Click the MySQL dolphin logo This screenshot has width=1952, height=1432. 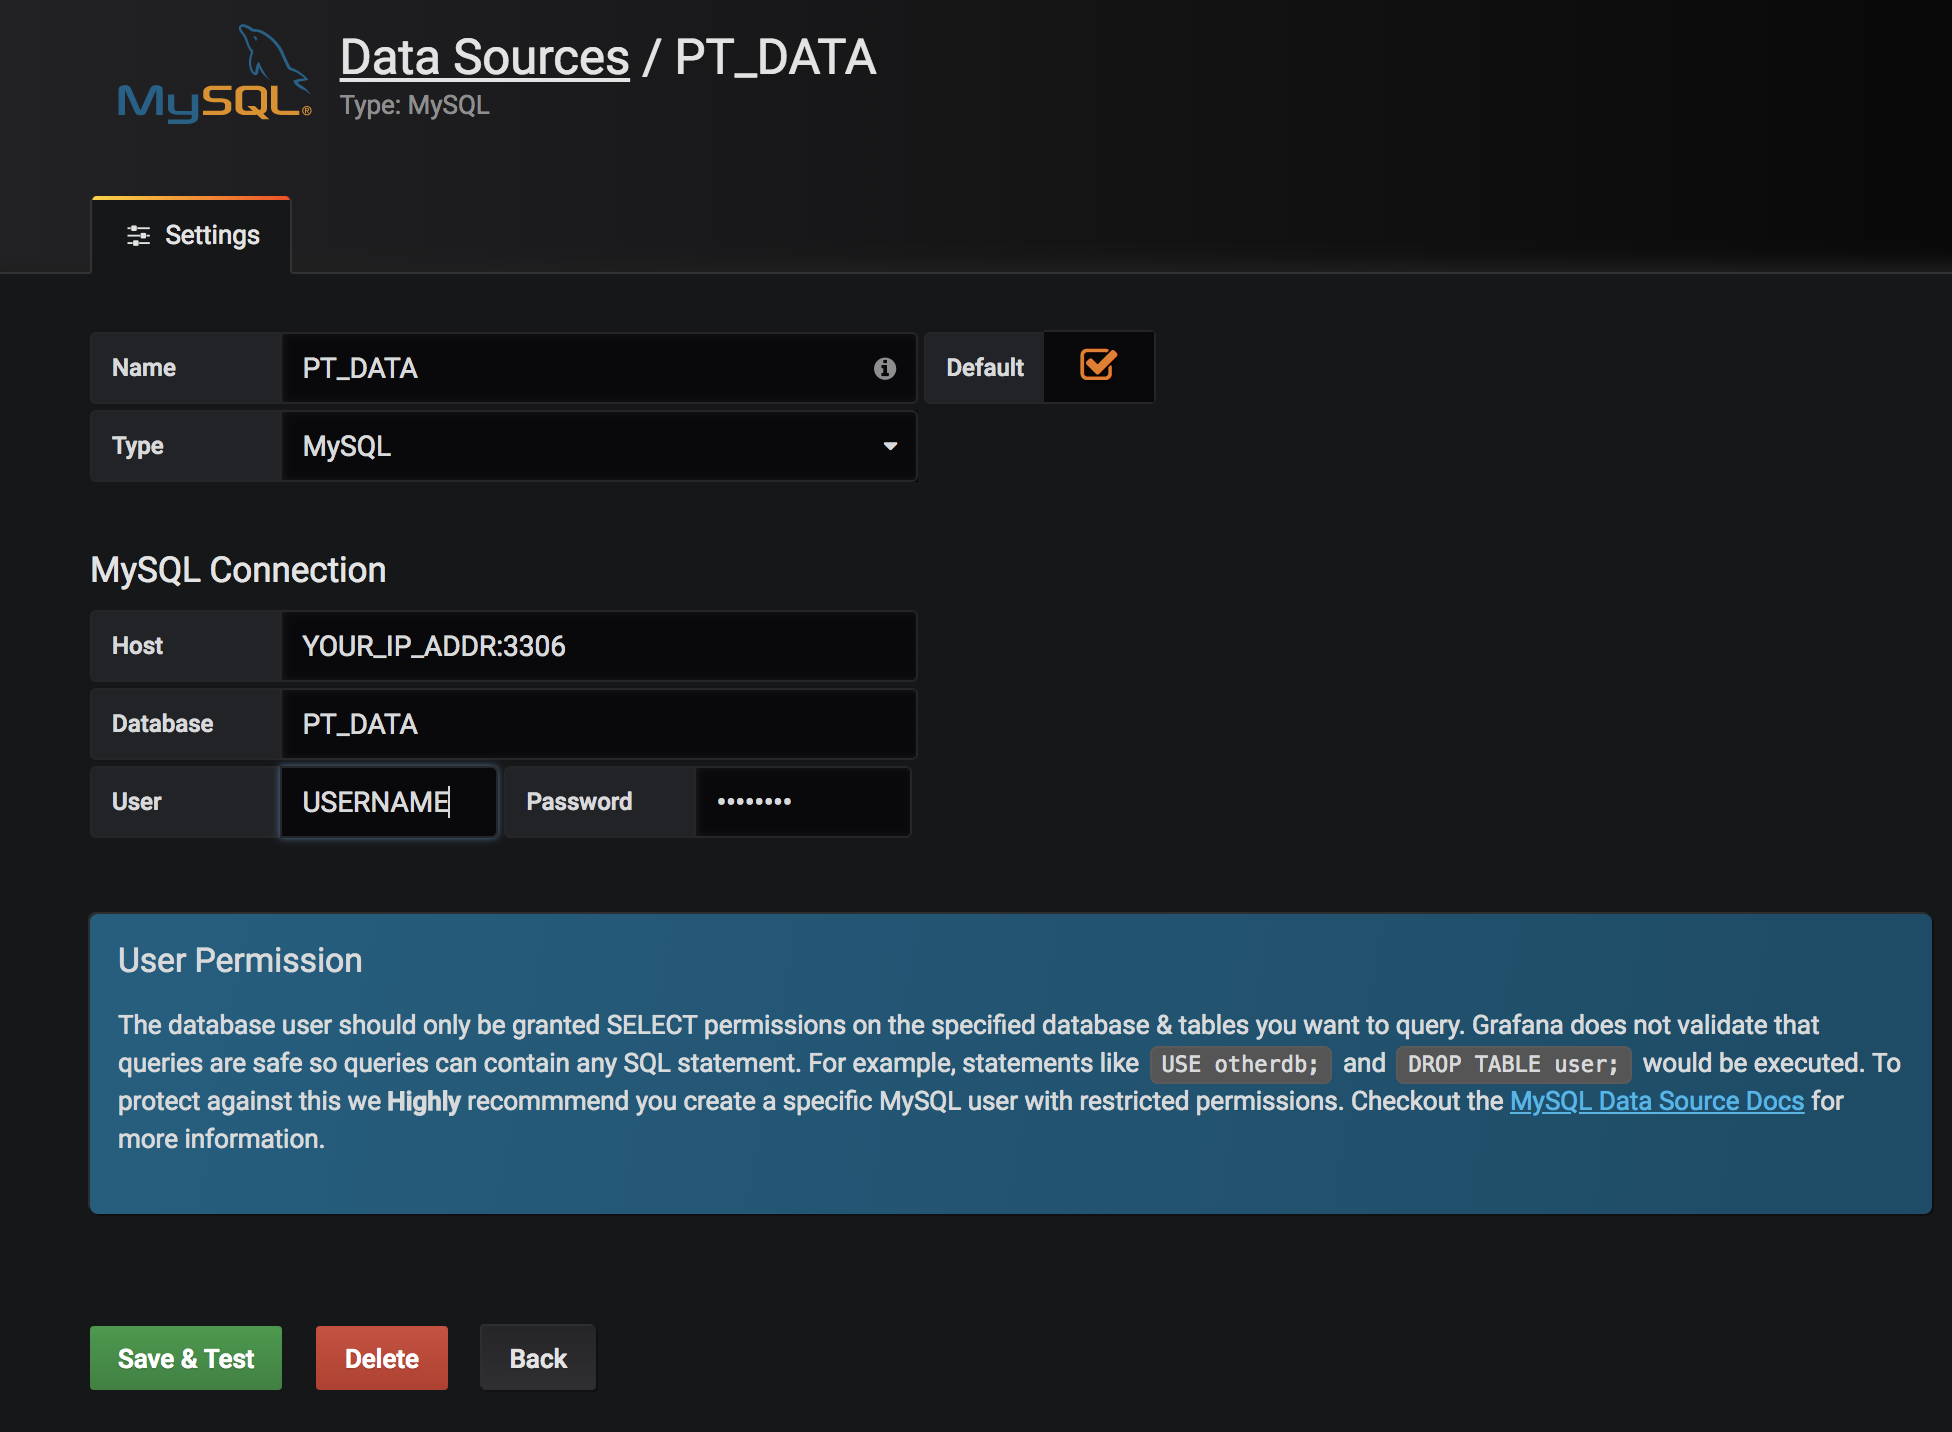(x=214, y=75)
